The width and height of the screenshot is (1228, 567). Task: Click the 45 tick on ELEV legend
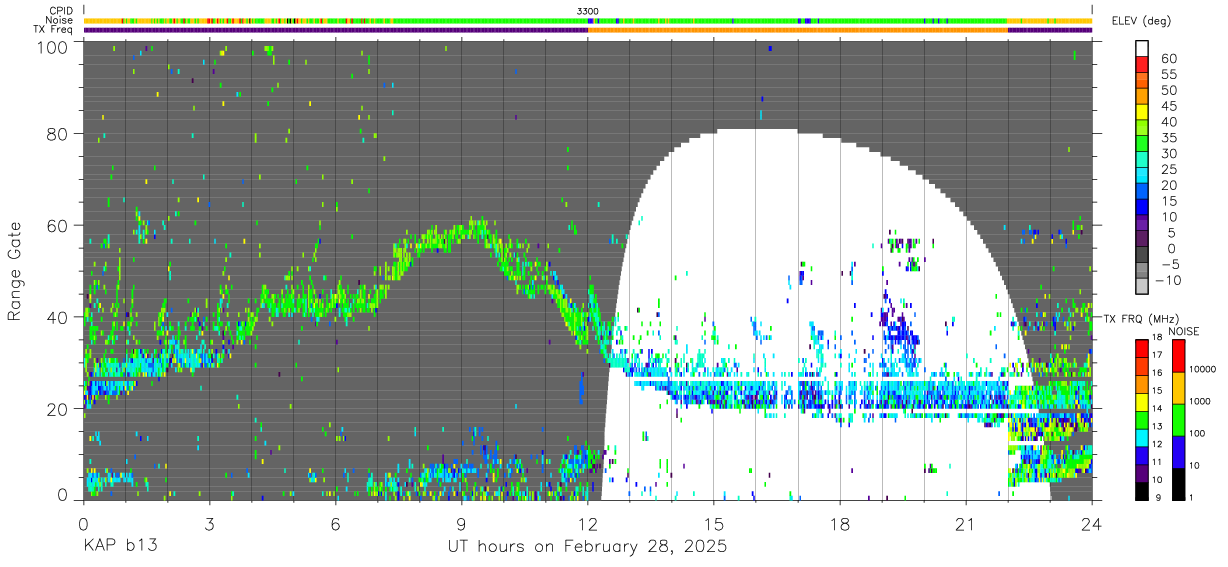tap(1167, 106)
